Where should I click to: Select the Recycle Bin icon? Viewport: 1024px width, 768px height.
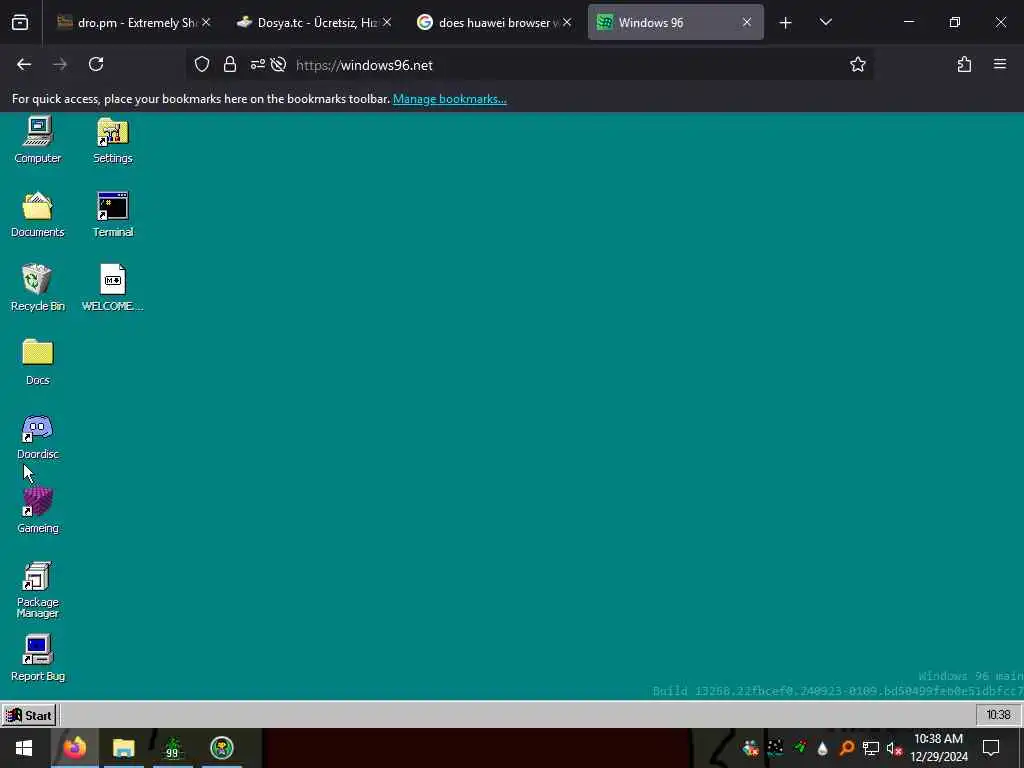pos(37,288)
